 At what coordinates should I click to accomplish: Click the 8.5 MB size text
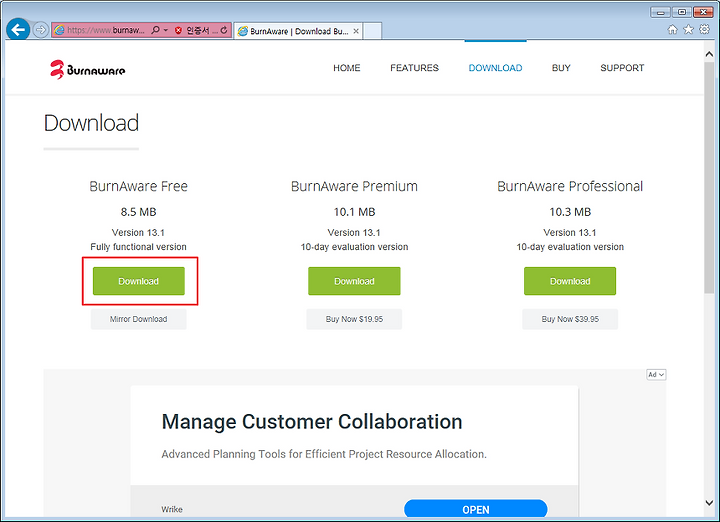(x=139, y=212)
